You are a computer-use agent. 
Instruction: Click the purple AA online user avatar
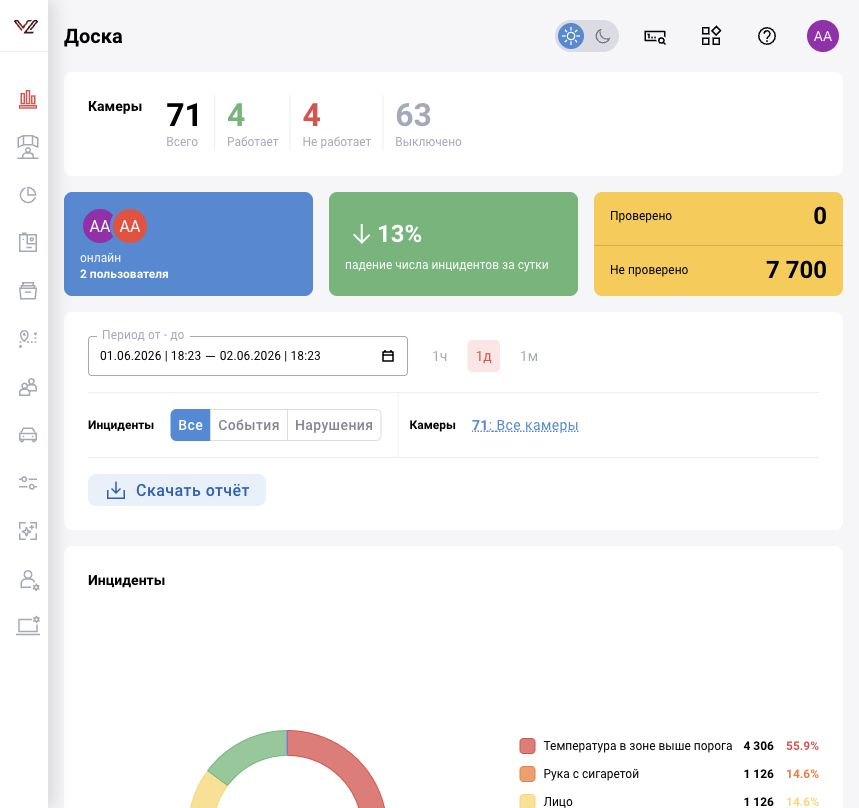coord(98,226)
